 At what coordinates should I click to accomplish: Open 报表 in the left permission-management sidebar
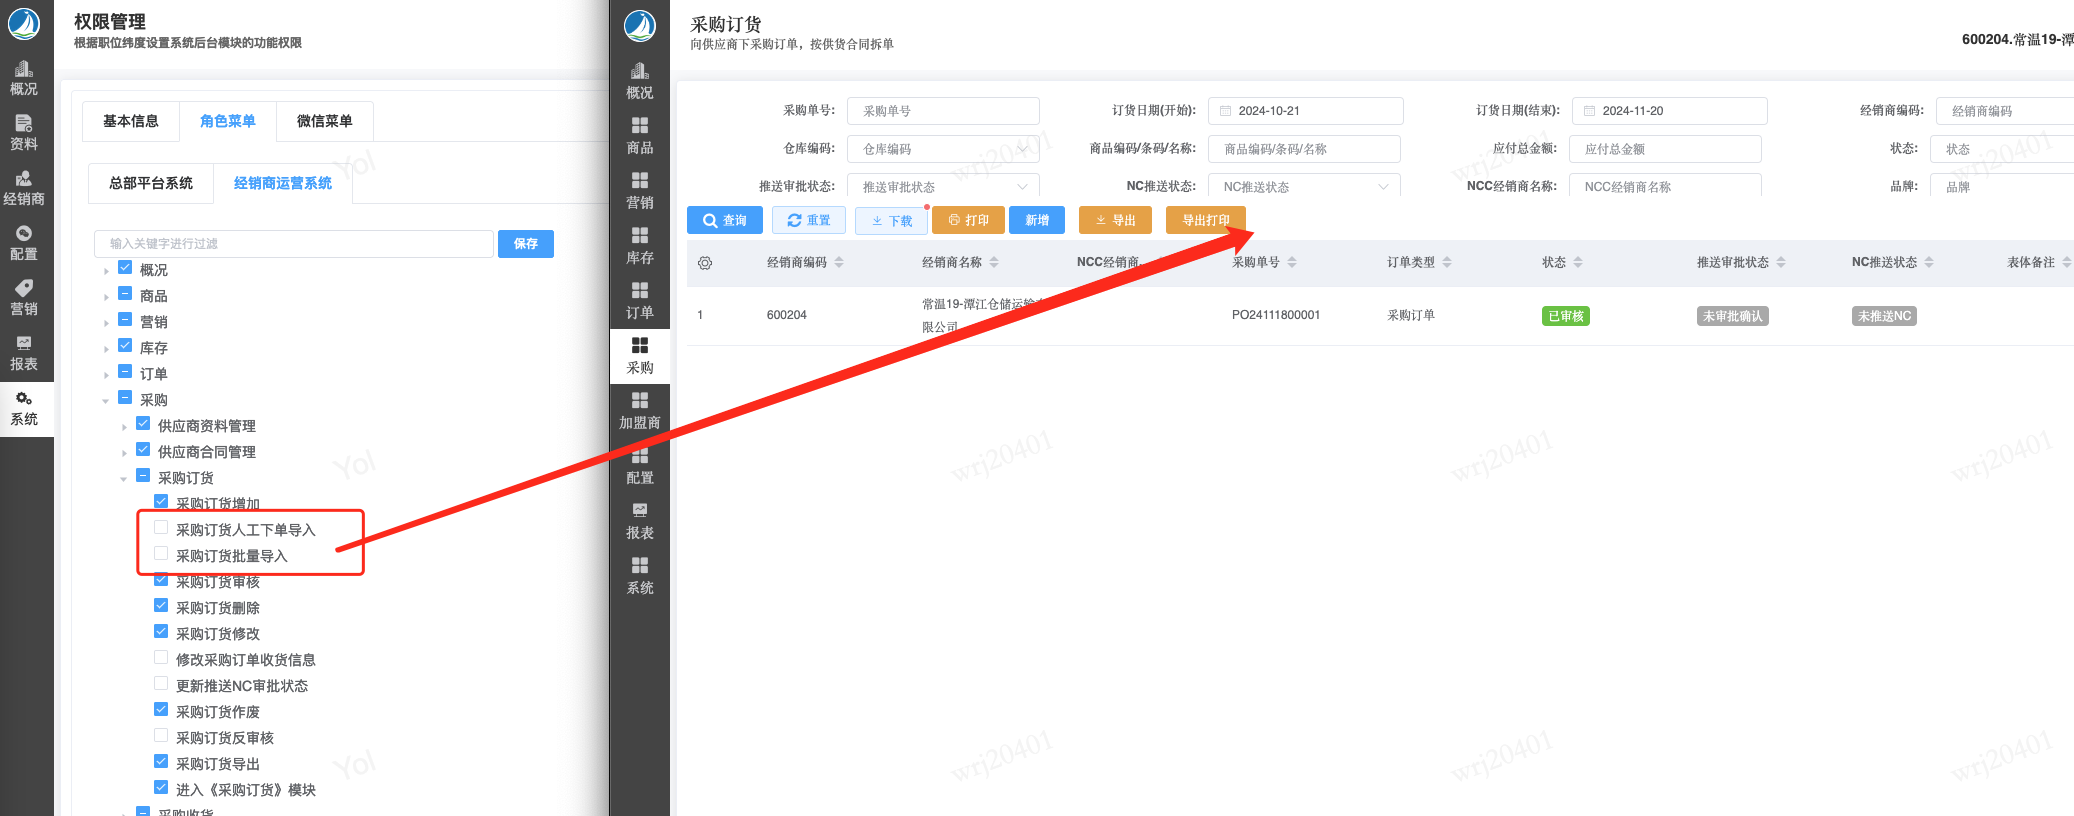[x=24, y=353]
